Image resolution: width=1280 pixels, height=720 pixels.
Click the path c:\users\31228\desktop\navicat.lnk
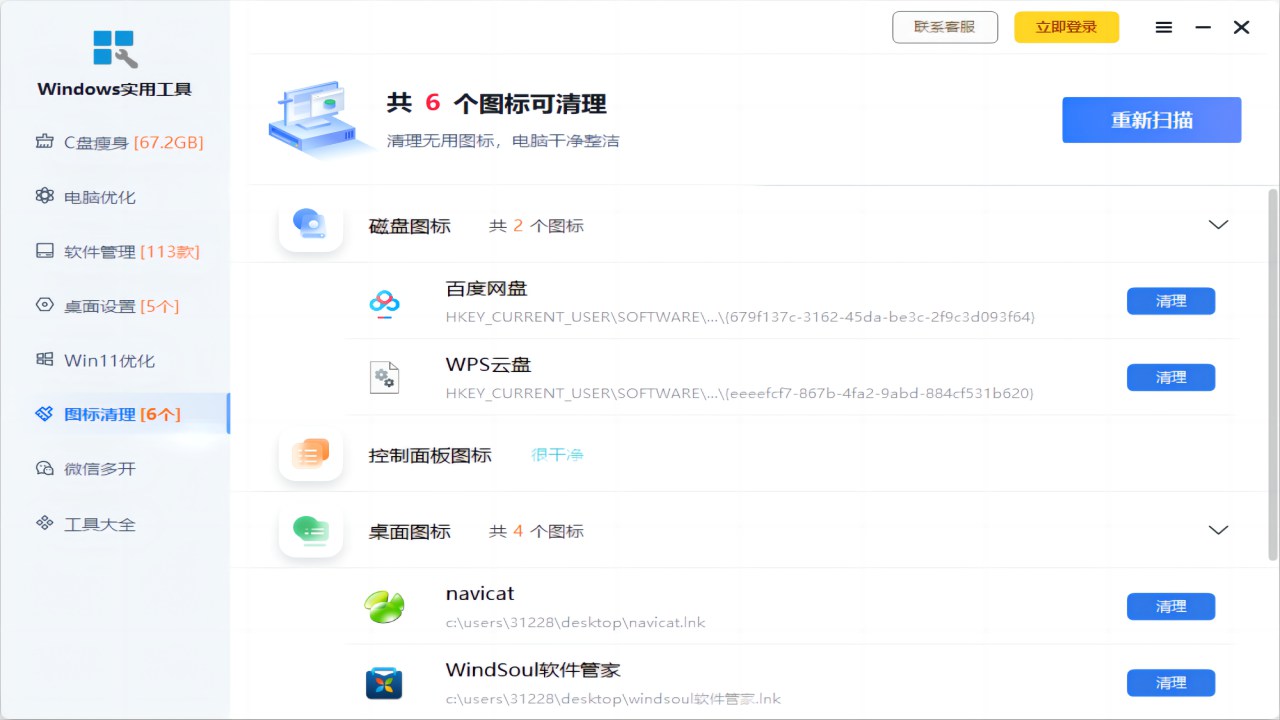point(575,622)
